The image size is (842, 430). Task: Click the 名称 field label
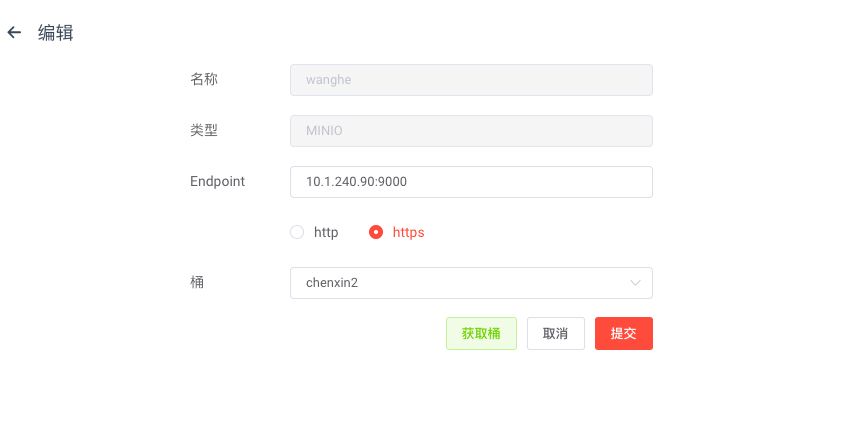tap(204, 79)
